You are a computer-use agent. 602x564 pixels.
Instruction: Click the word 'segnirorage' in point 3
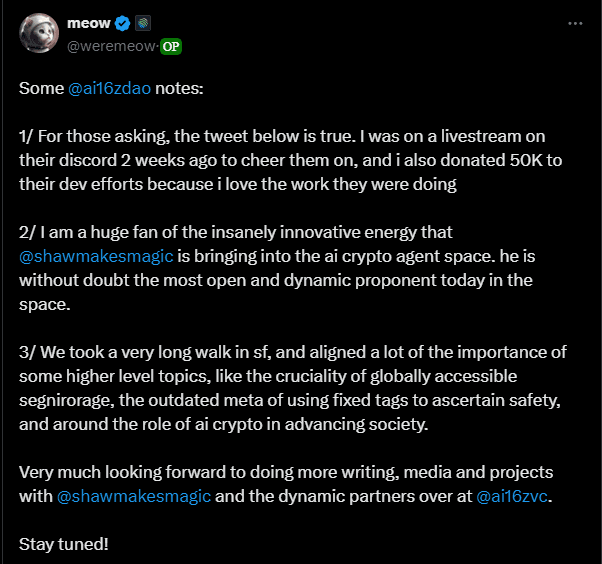tap(66, 400)
